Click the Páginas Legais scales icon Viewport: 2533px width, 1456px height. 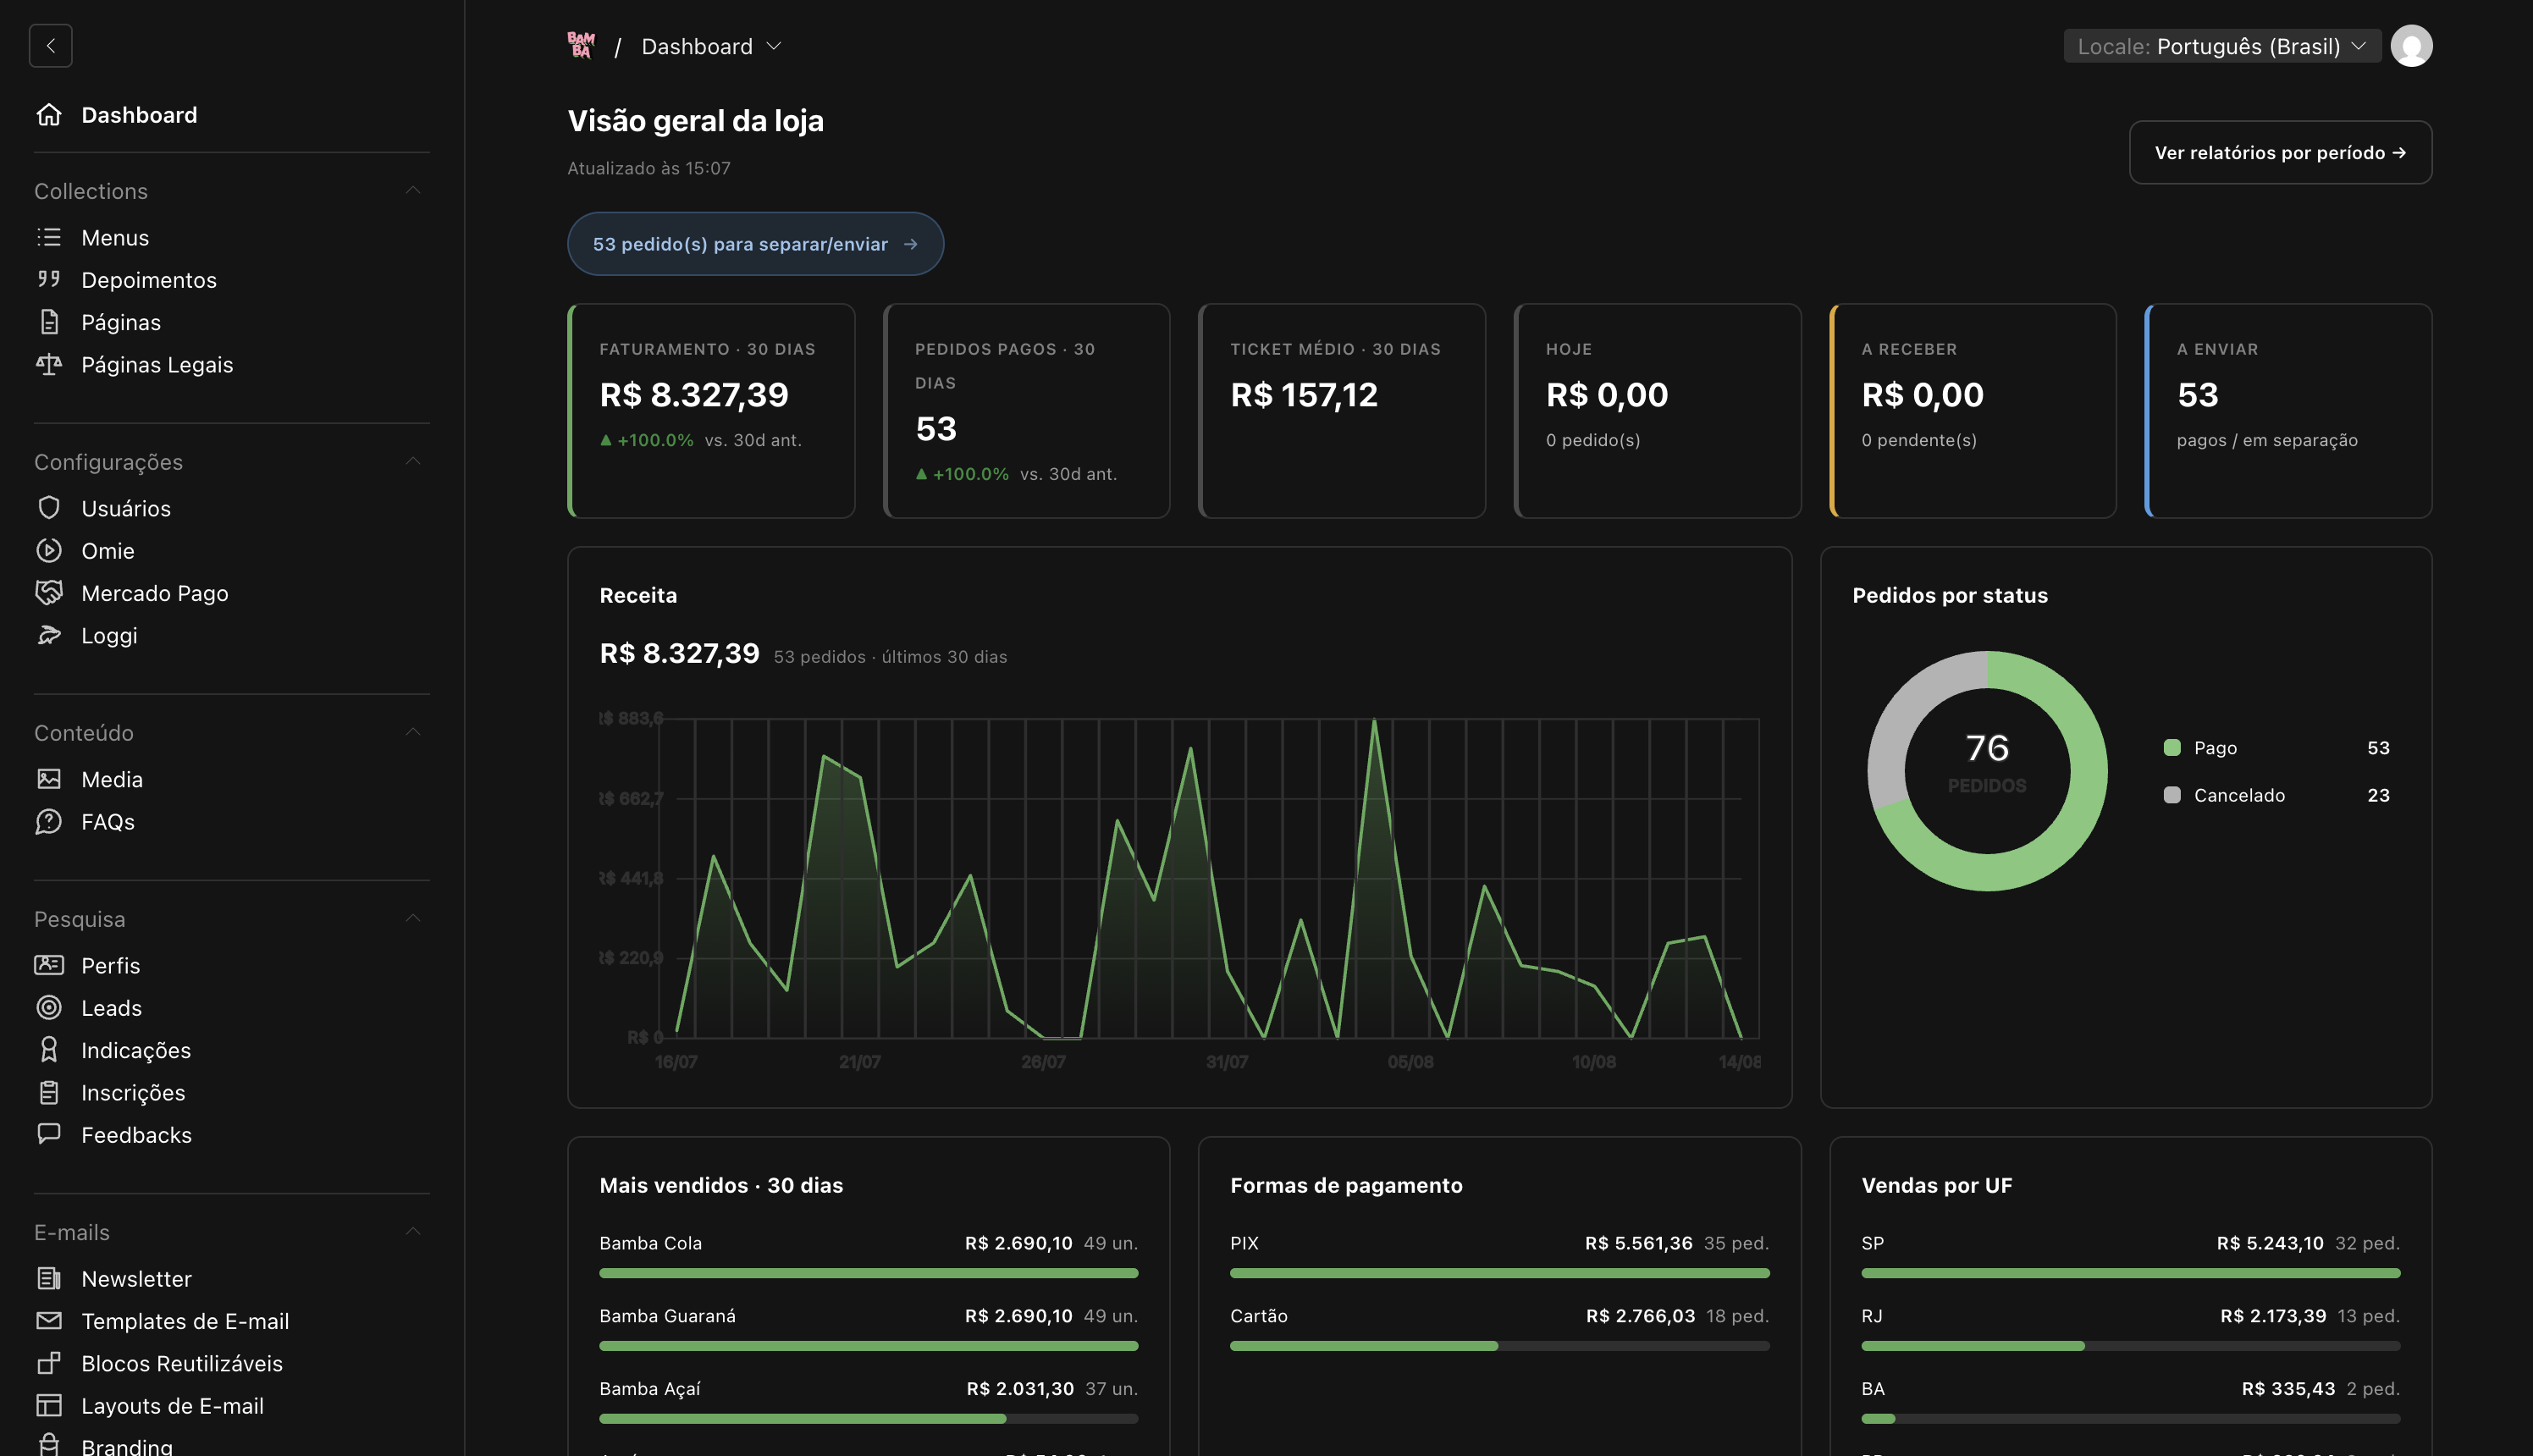click(x=49, y=364)
